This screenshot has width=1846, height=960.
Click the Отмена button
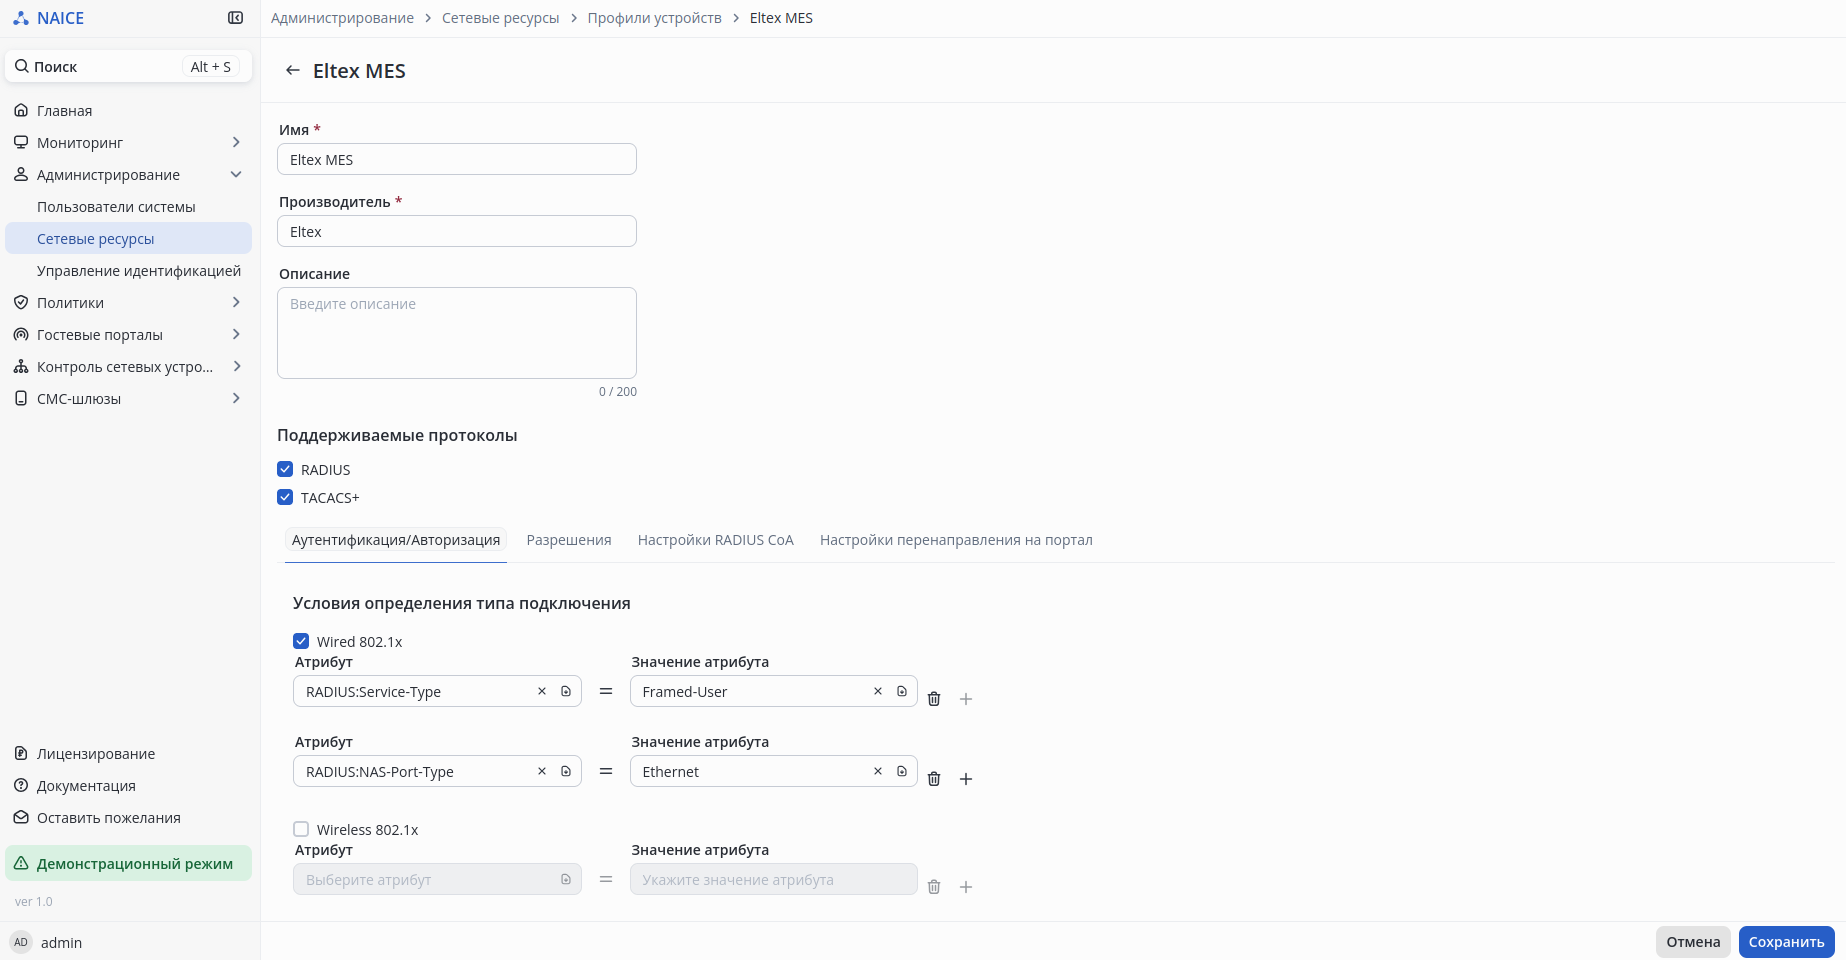click(x=1692, y=942)
